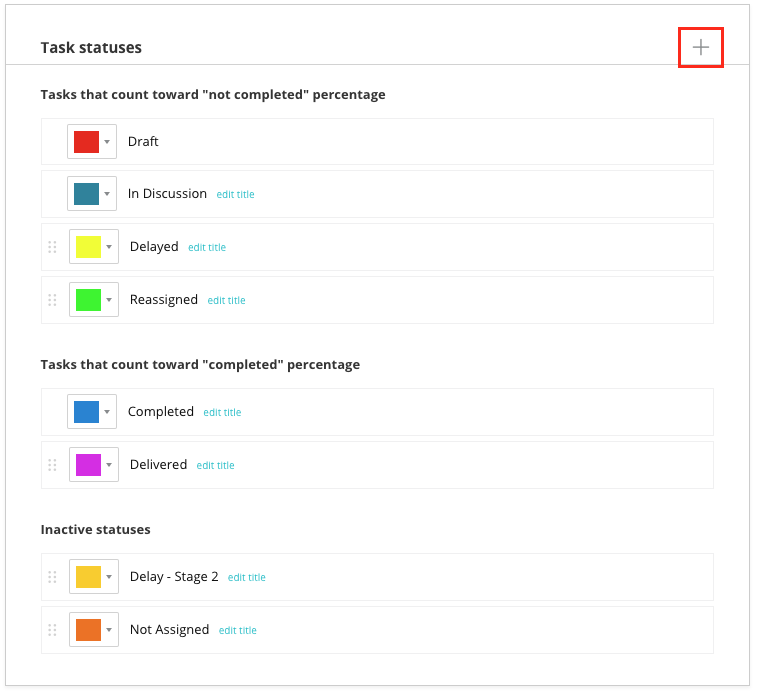Edit the title of Reassigned status
The height and width of the screenshot is (693, 760).
(x=226, y=301)
